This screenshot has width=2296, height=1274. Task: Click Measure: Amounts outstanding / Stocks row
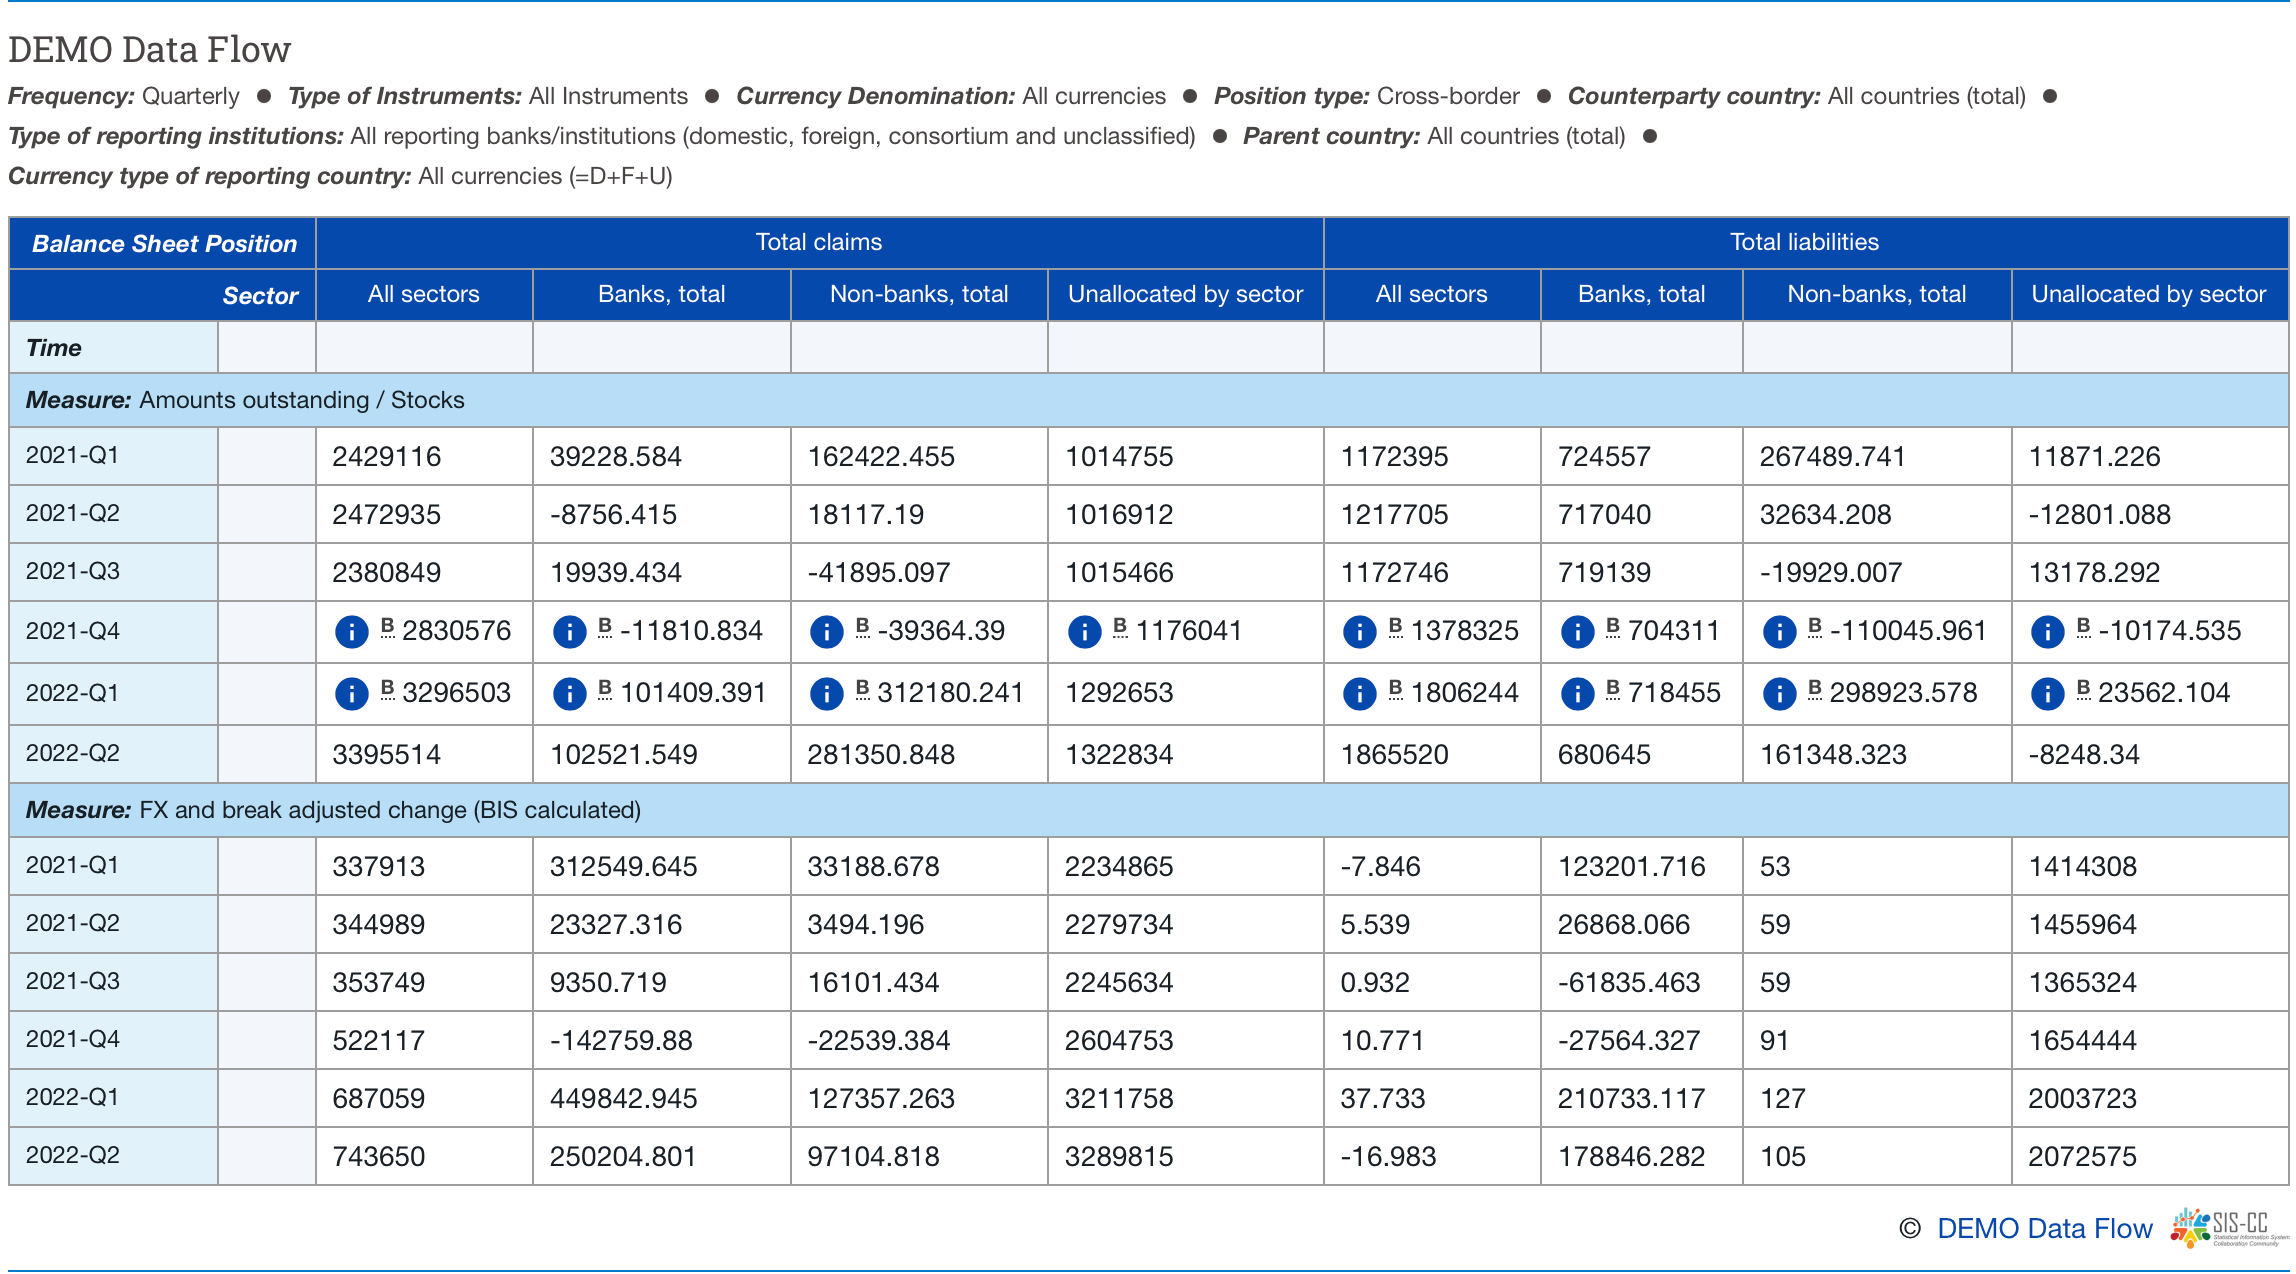coord(245,400)
